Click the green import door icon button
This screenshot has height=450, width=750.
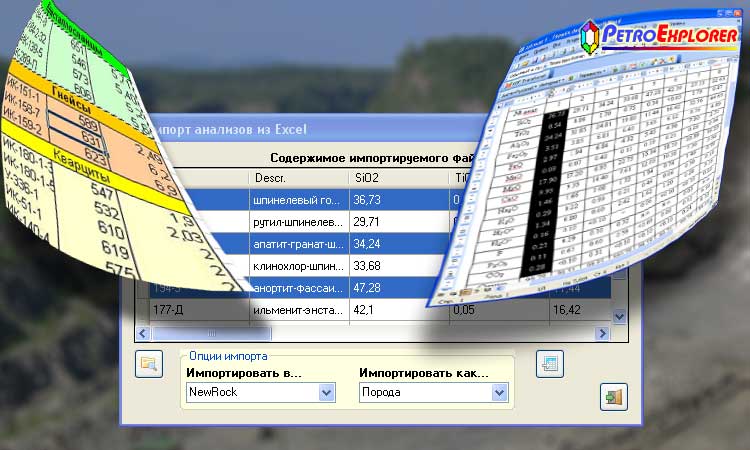[x=614, y=397]
